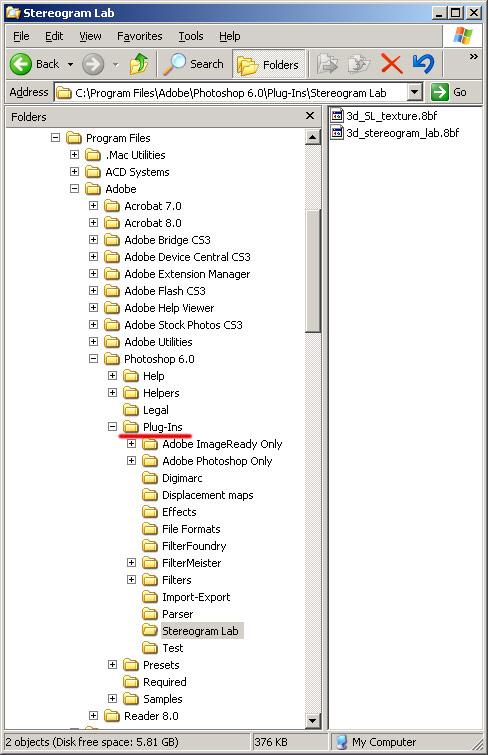Expand the FilterMeister folder
This screenshot has height=755, width=488.
point(131,562)
